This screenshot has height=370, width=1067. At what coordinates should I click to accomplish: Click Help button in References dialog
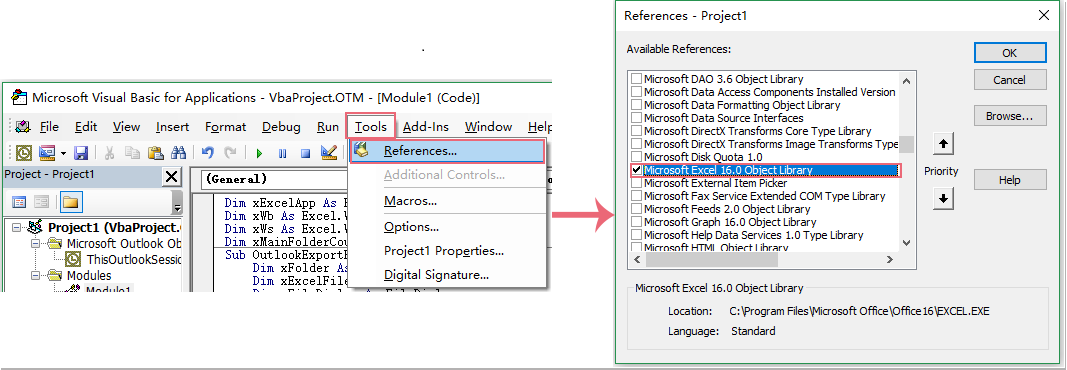[1010, 180]
